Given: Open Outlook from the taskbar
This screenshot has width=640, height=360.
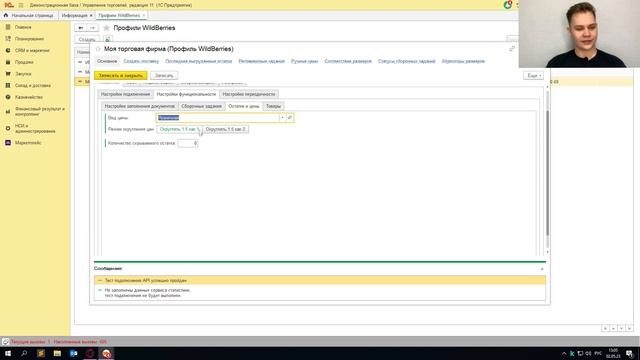Looking at the screenshot, I should pyautogui.click(x=73, y=353).
